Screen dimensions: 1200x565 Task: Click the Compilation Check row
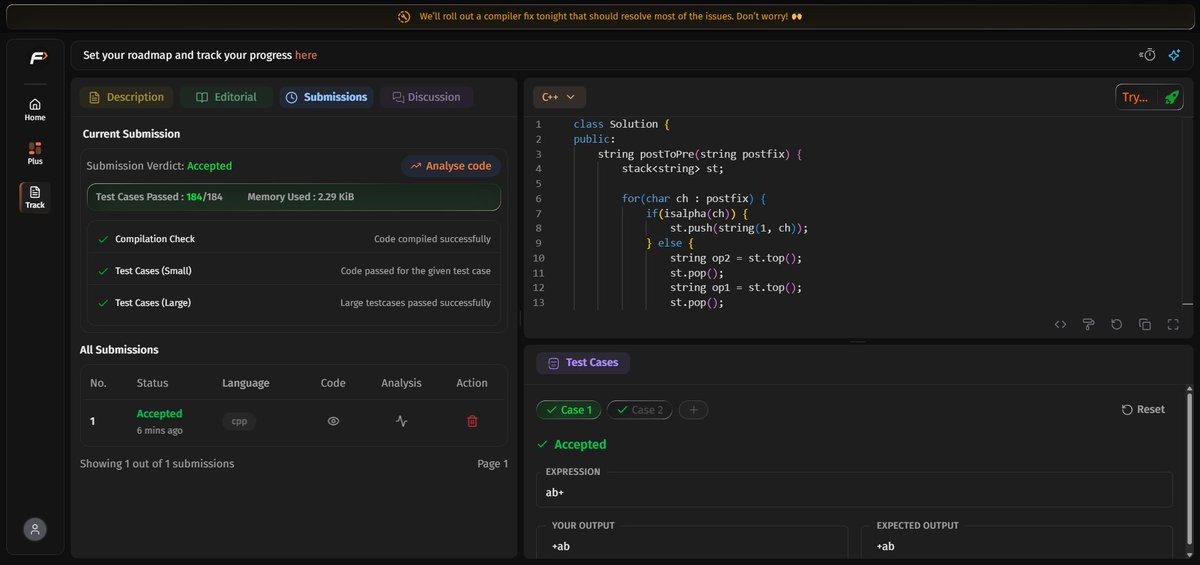pos(294,239)
